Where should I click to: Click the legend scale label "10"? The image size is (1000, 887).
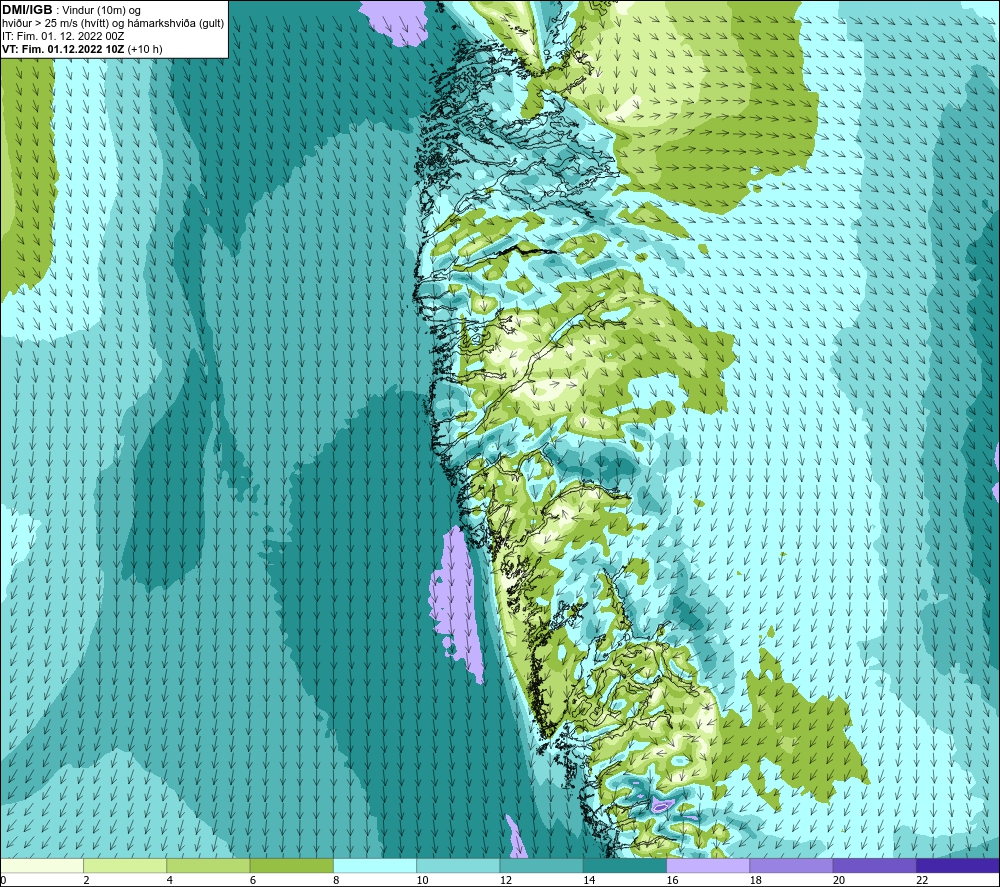pyautogui.click(x=423, y=880)
